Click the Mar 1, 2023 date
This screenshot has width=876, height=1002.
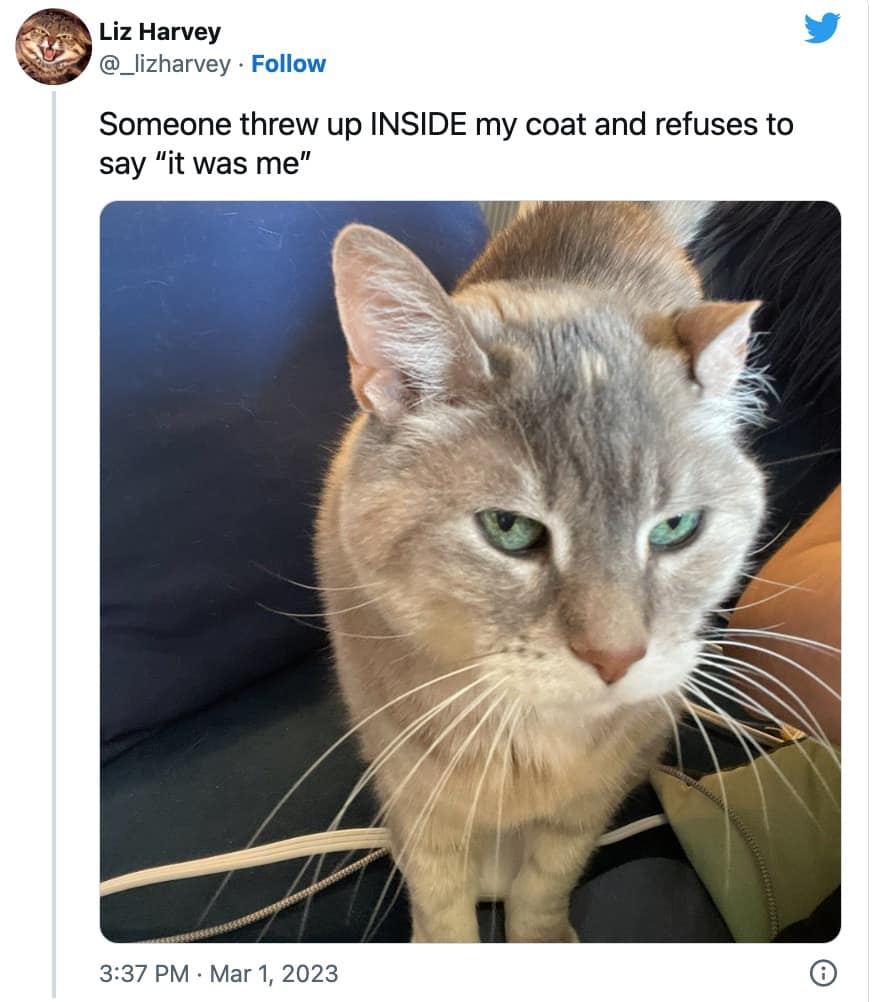click(x=273, y=973)
